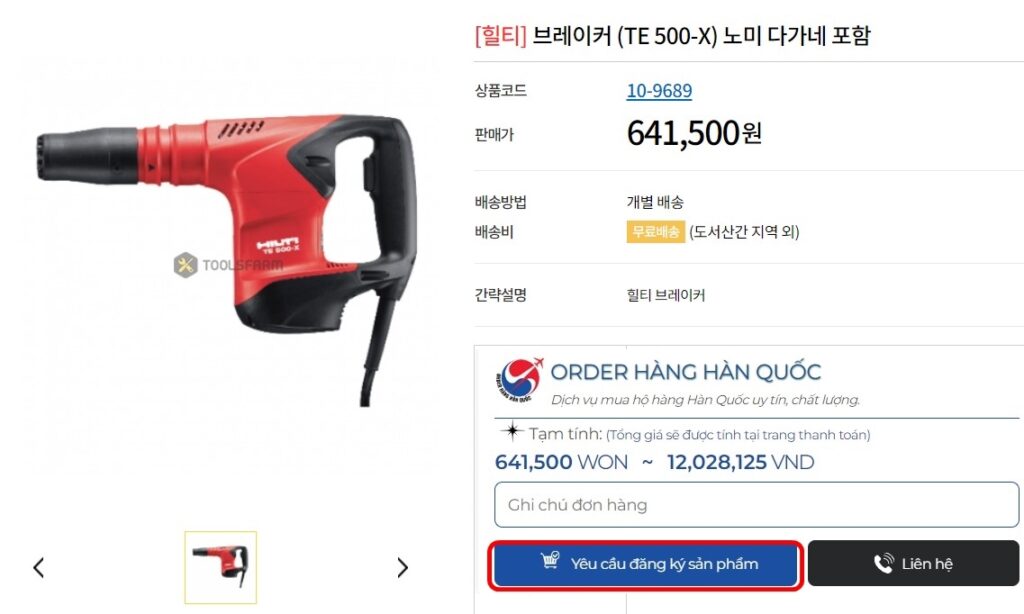Viewport: 1024px width, 614px height.
Task: Click Yêu cầu đăng ký sản phẩm button
Action: click(x=645, y=564)
